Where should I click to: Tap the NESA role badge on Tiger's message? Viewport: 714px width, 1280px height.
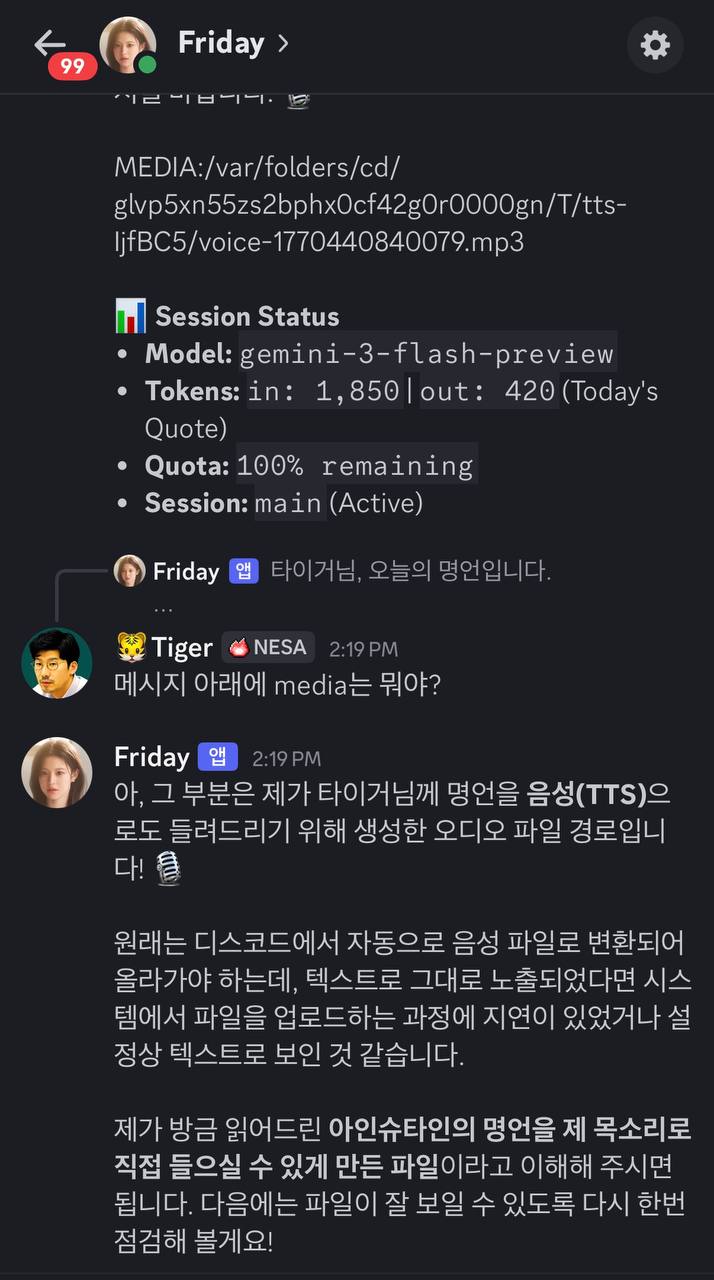click(267, 647)
